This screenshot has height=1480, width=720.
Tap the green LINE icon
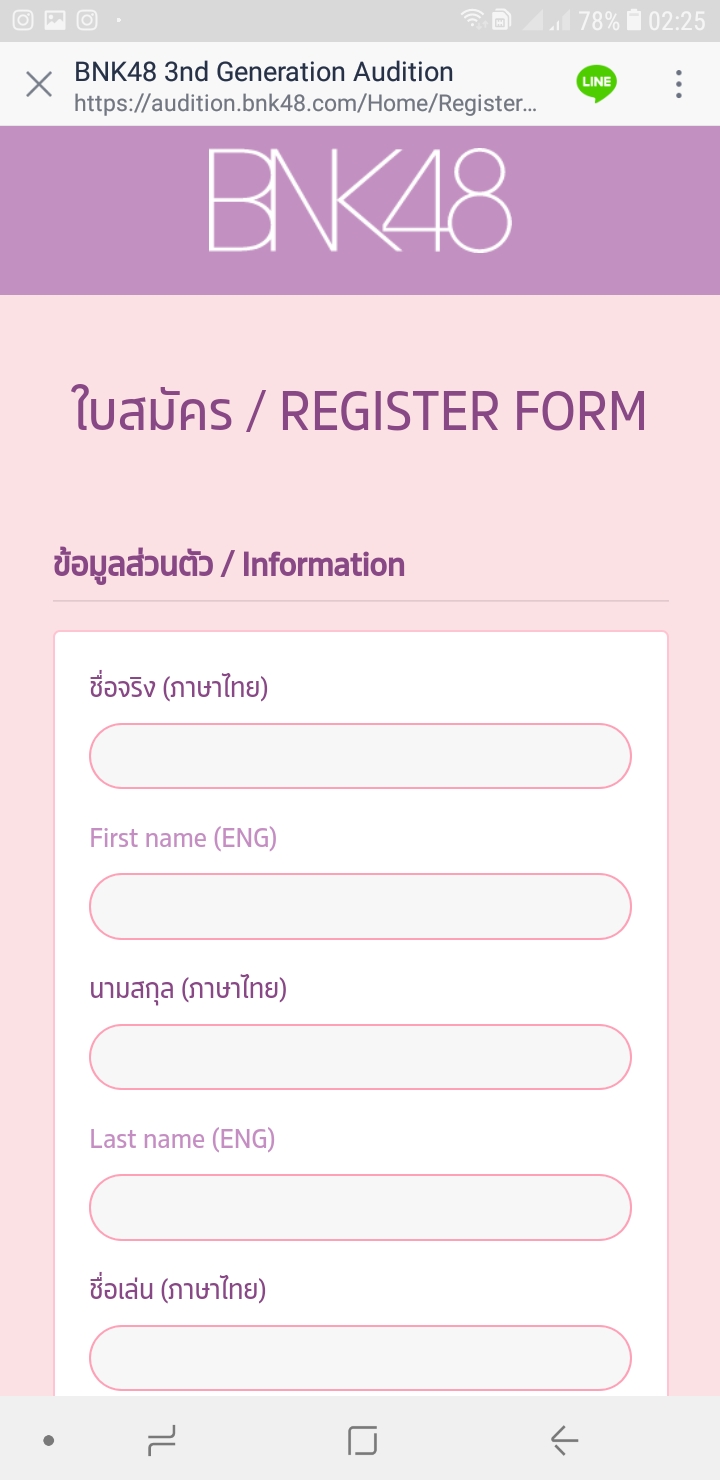(596, 84)
